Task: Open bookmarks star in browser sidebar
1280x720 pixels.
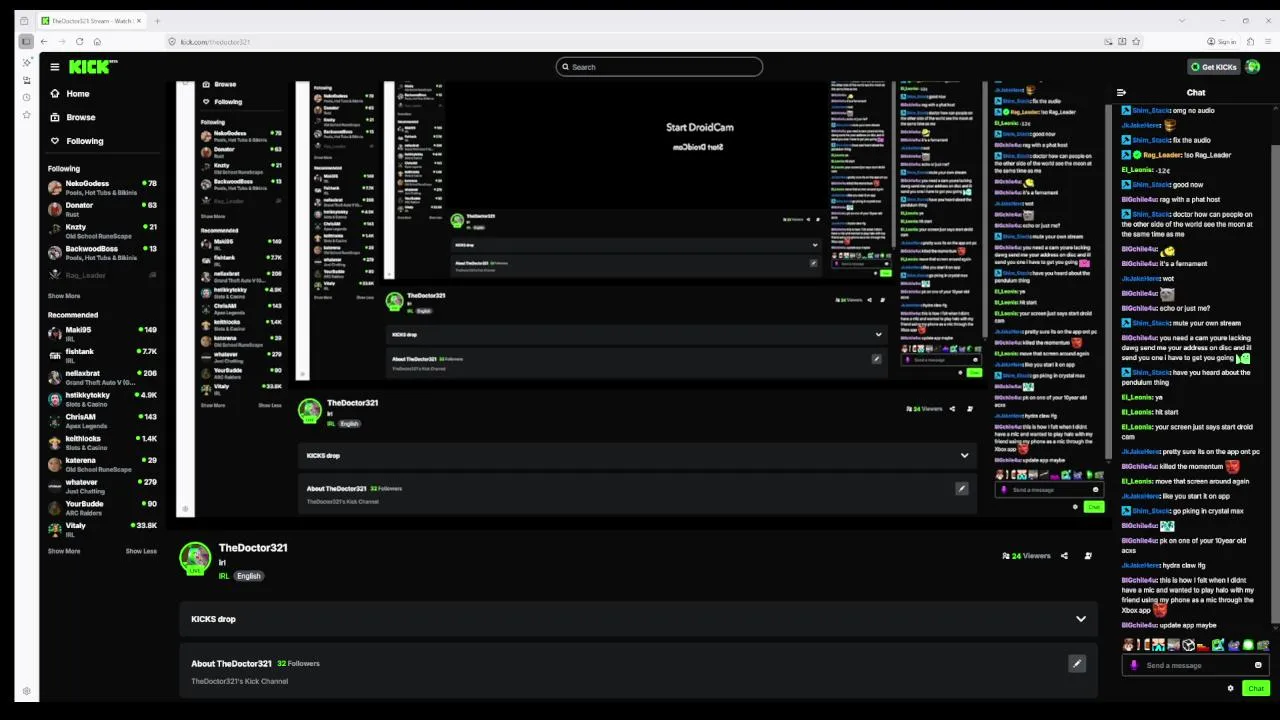Action: [x=26, y=115]
